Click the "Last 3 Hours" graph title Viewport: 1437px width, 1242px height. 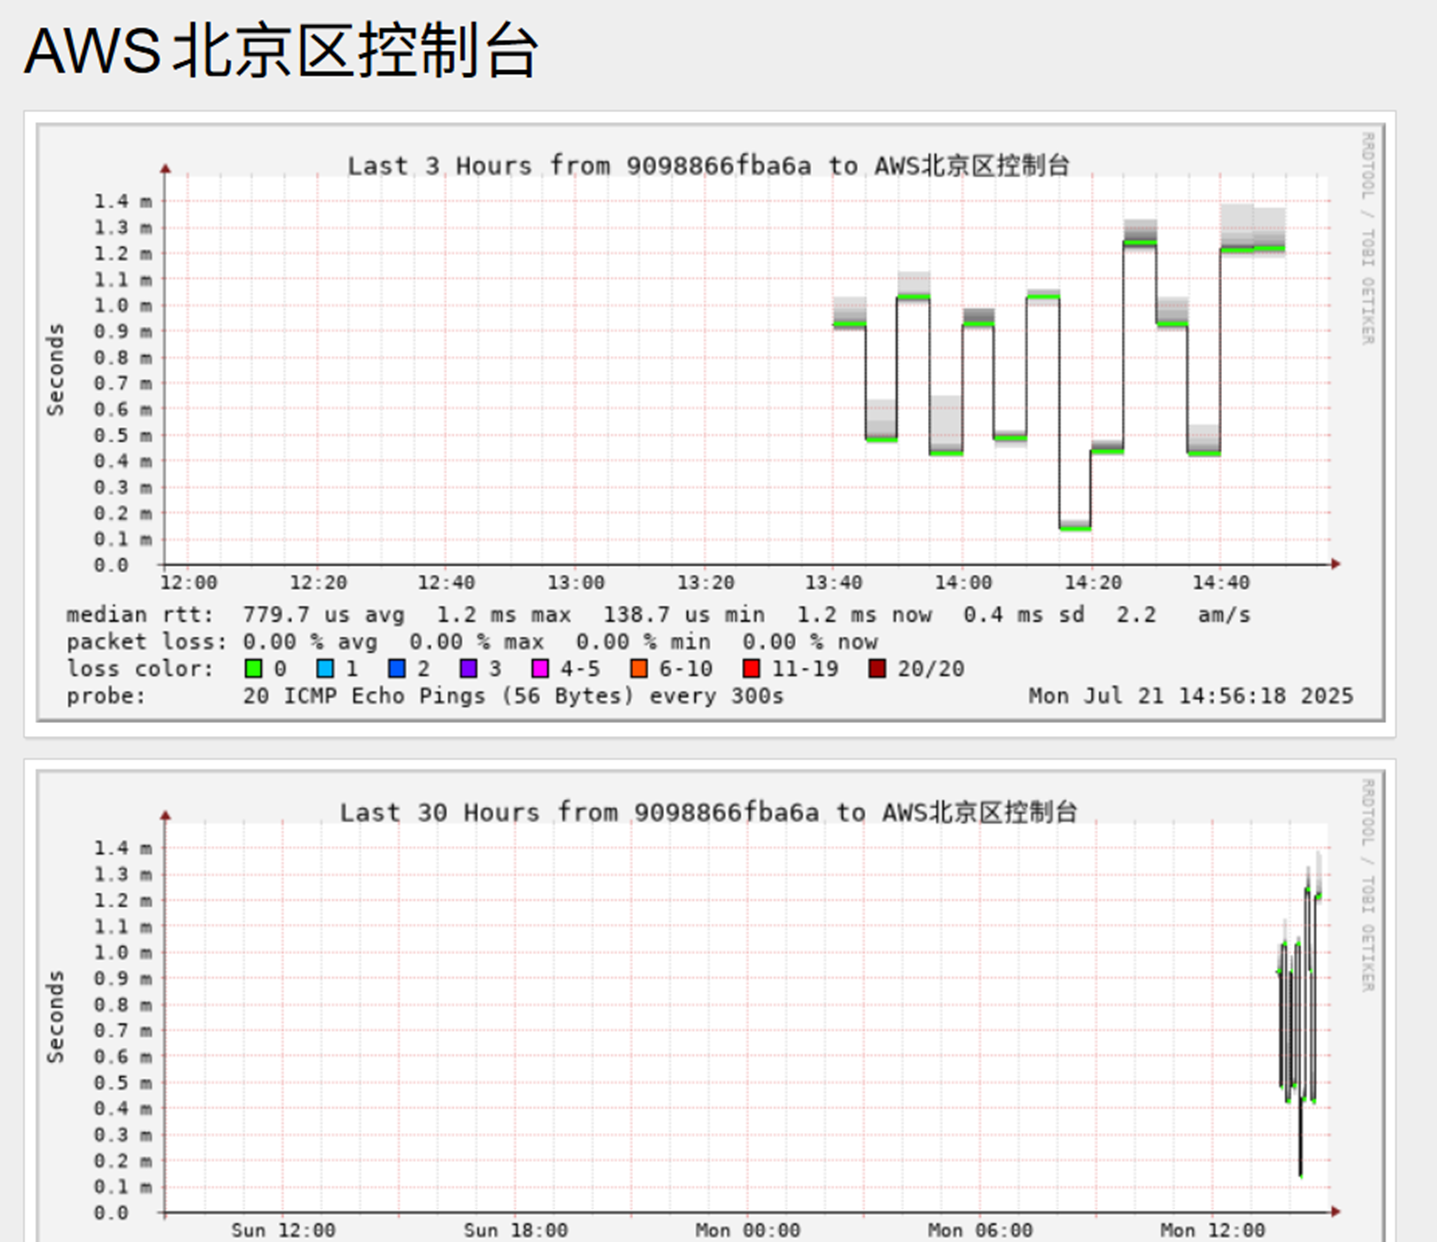point(708,166)
